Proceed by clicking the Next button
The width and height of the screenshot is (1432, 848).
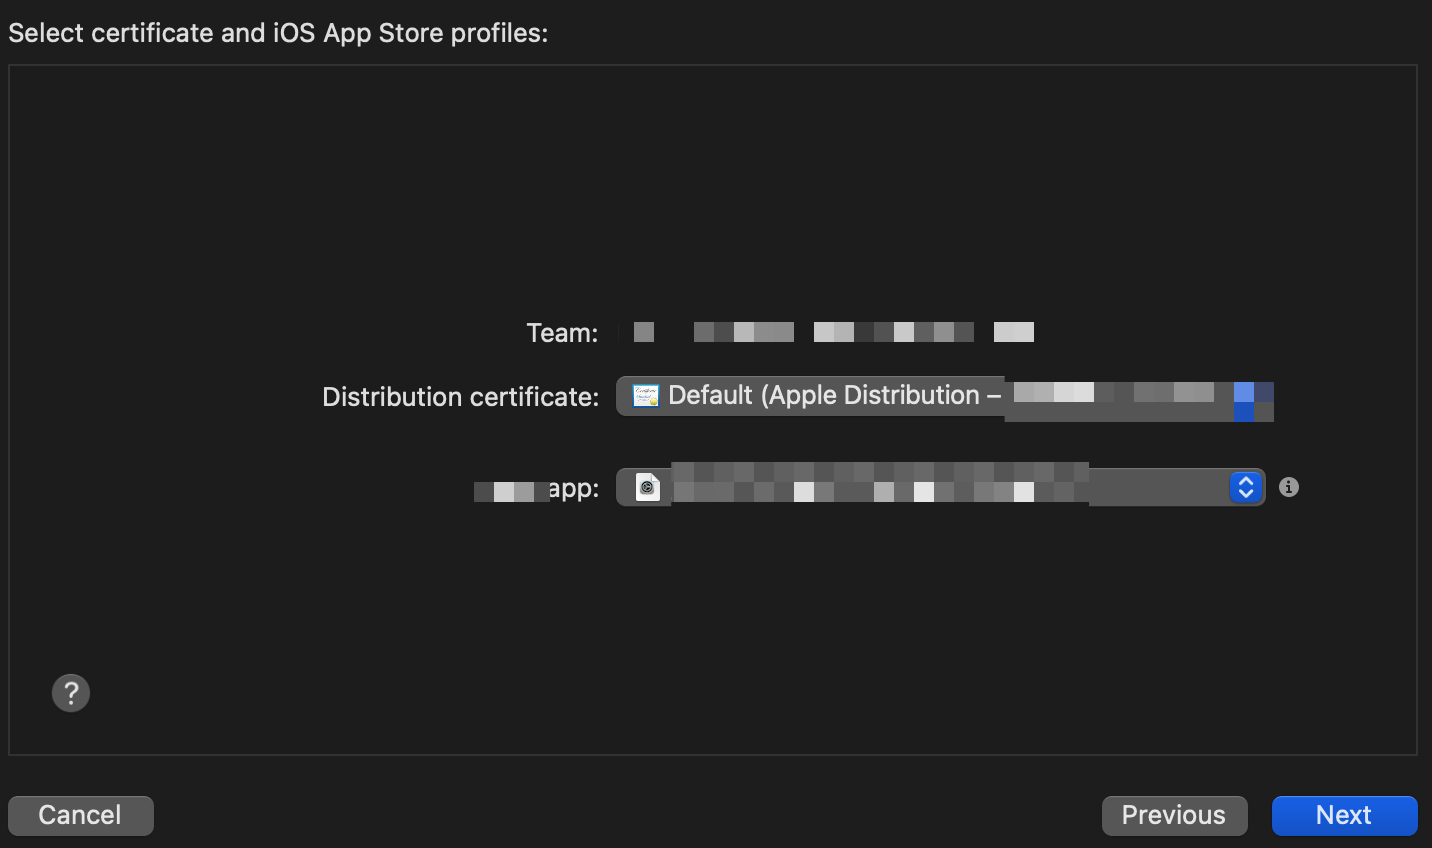point(1344,815)
